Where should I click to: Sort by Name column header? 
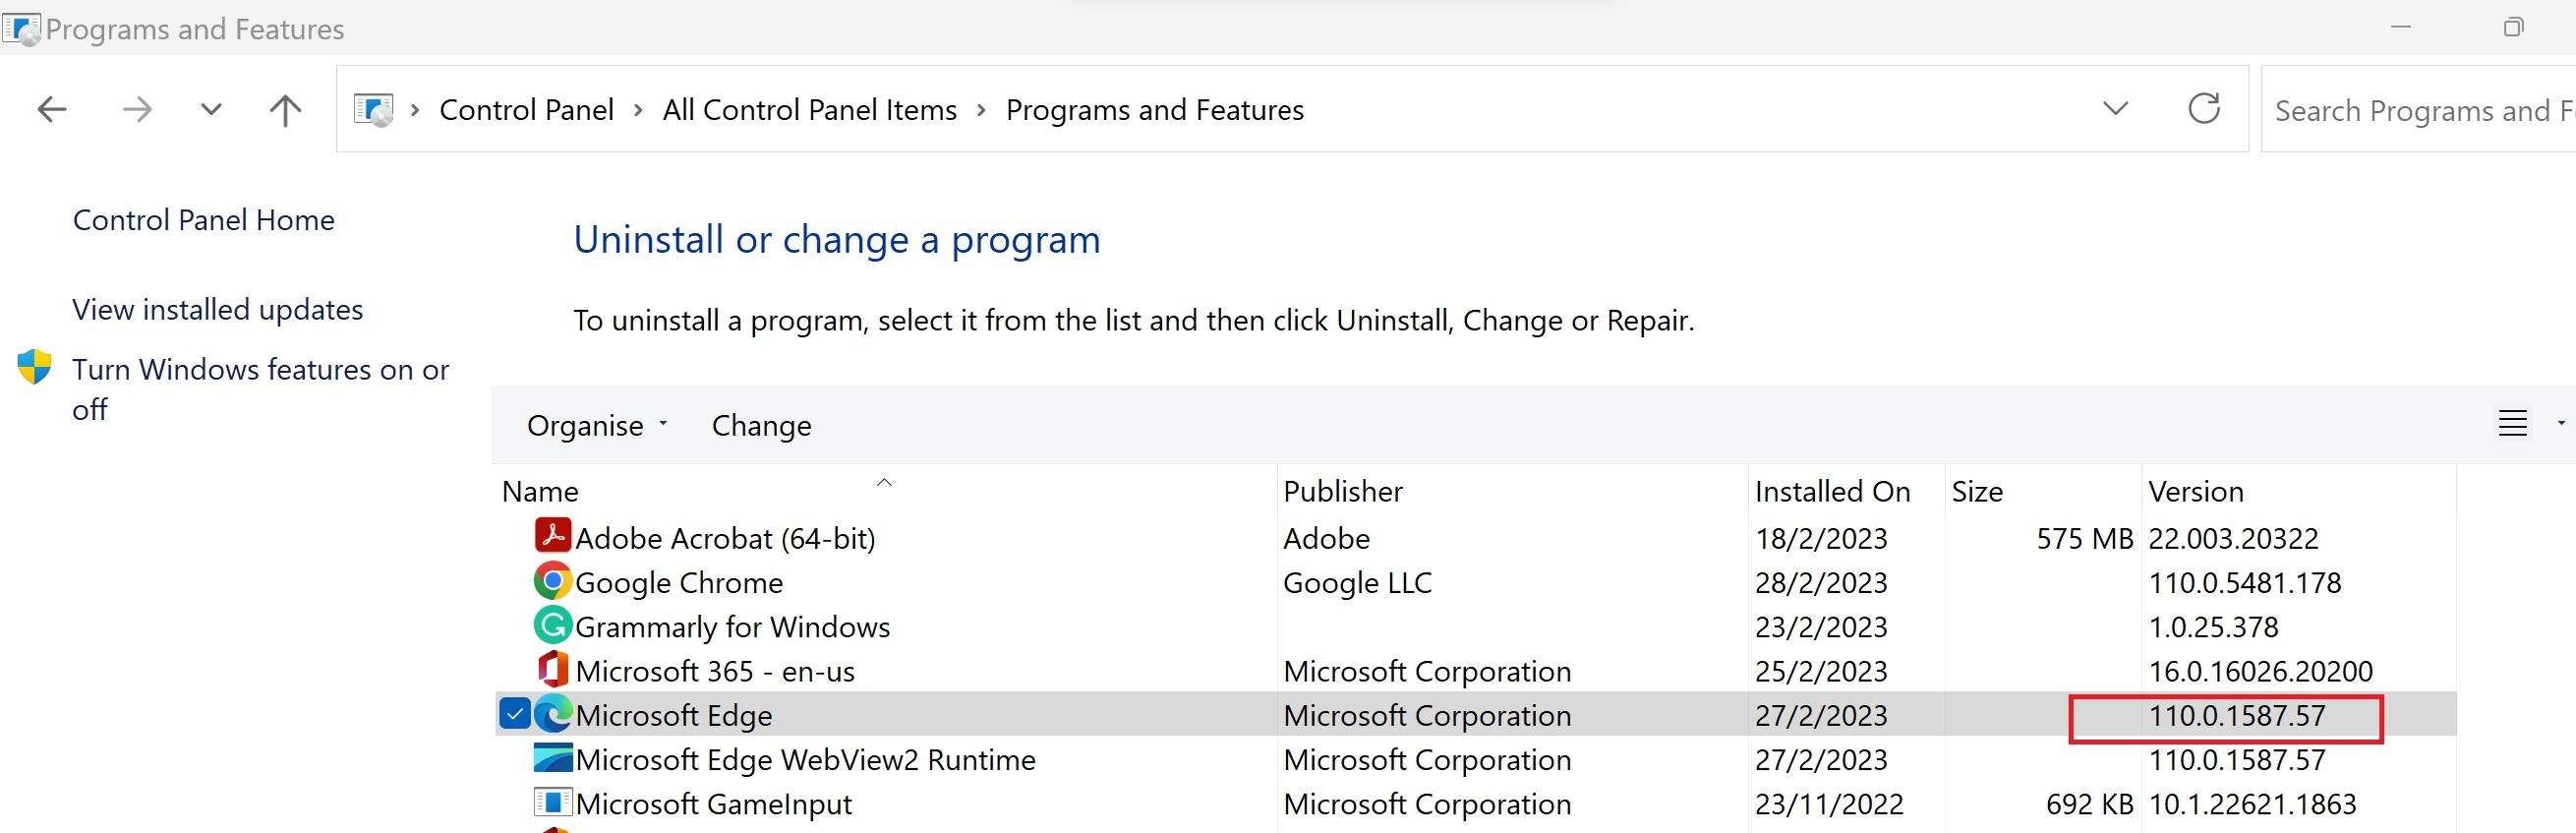(540, 492)
